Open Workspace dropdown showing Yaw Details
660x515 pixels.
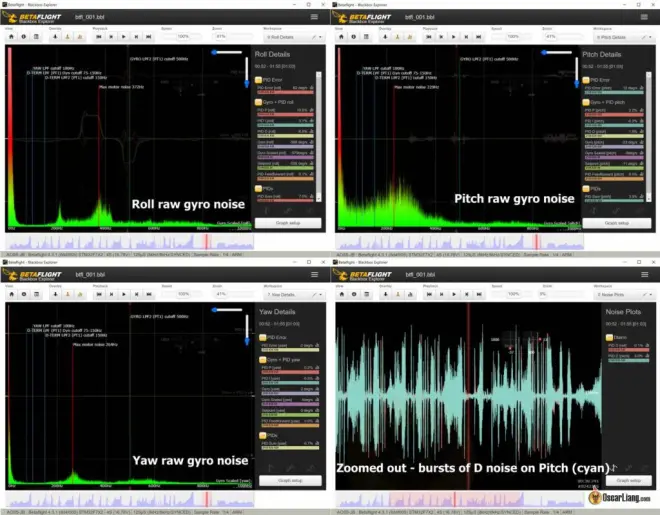coord(294,295)
